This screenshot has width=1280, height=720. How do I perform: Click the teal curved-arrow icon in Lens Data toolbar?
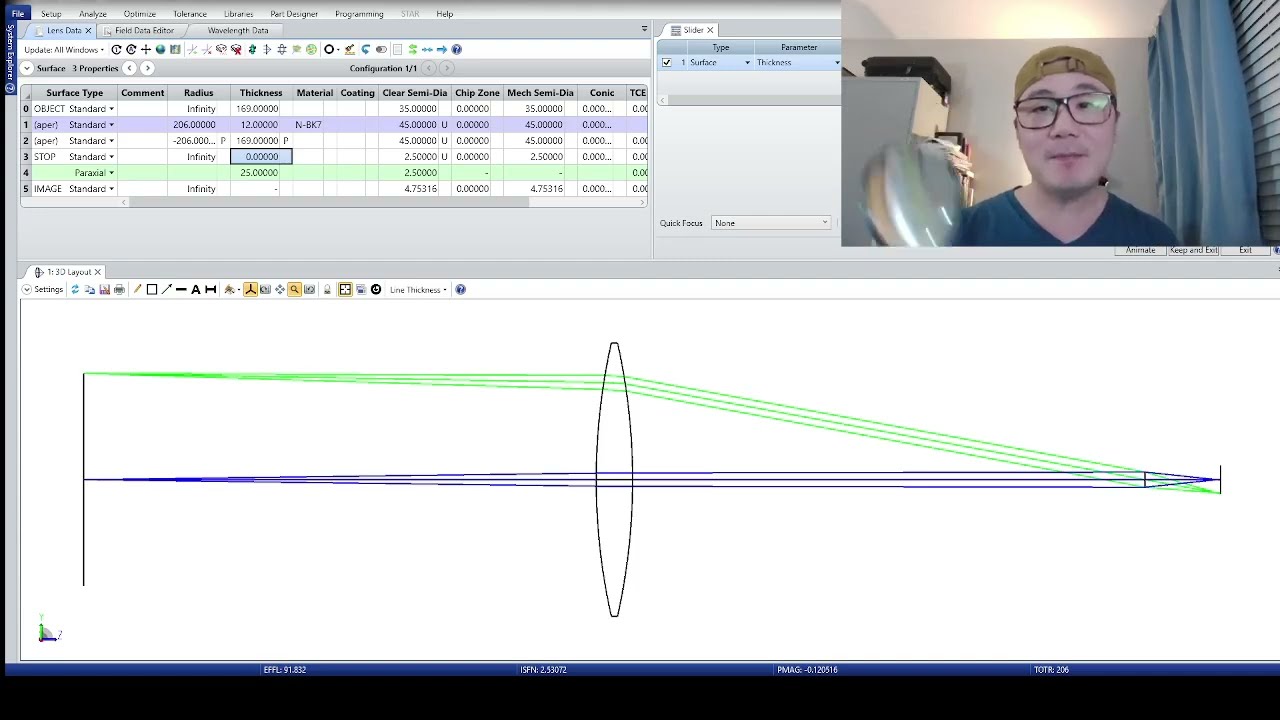click(365, 49)
